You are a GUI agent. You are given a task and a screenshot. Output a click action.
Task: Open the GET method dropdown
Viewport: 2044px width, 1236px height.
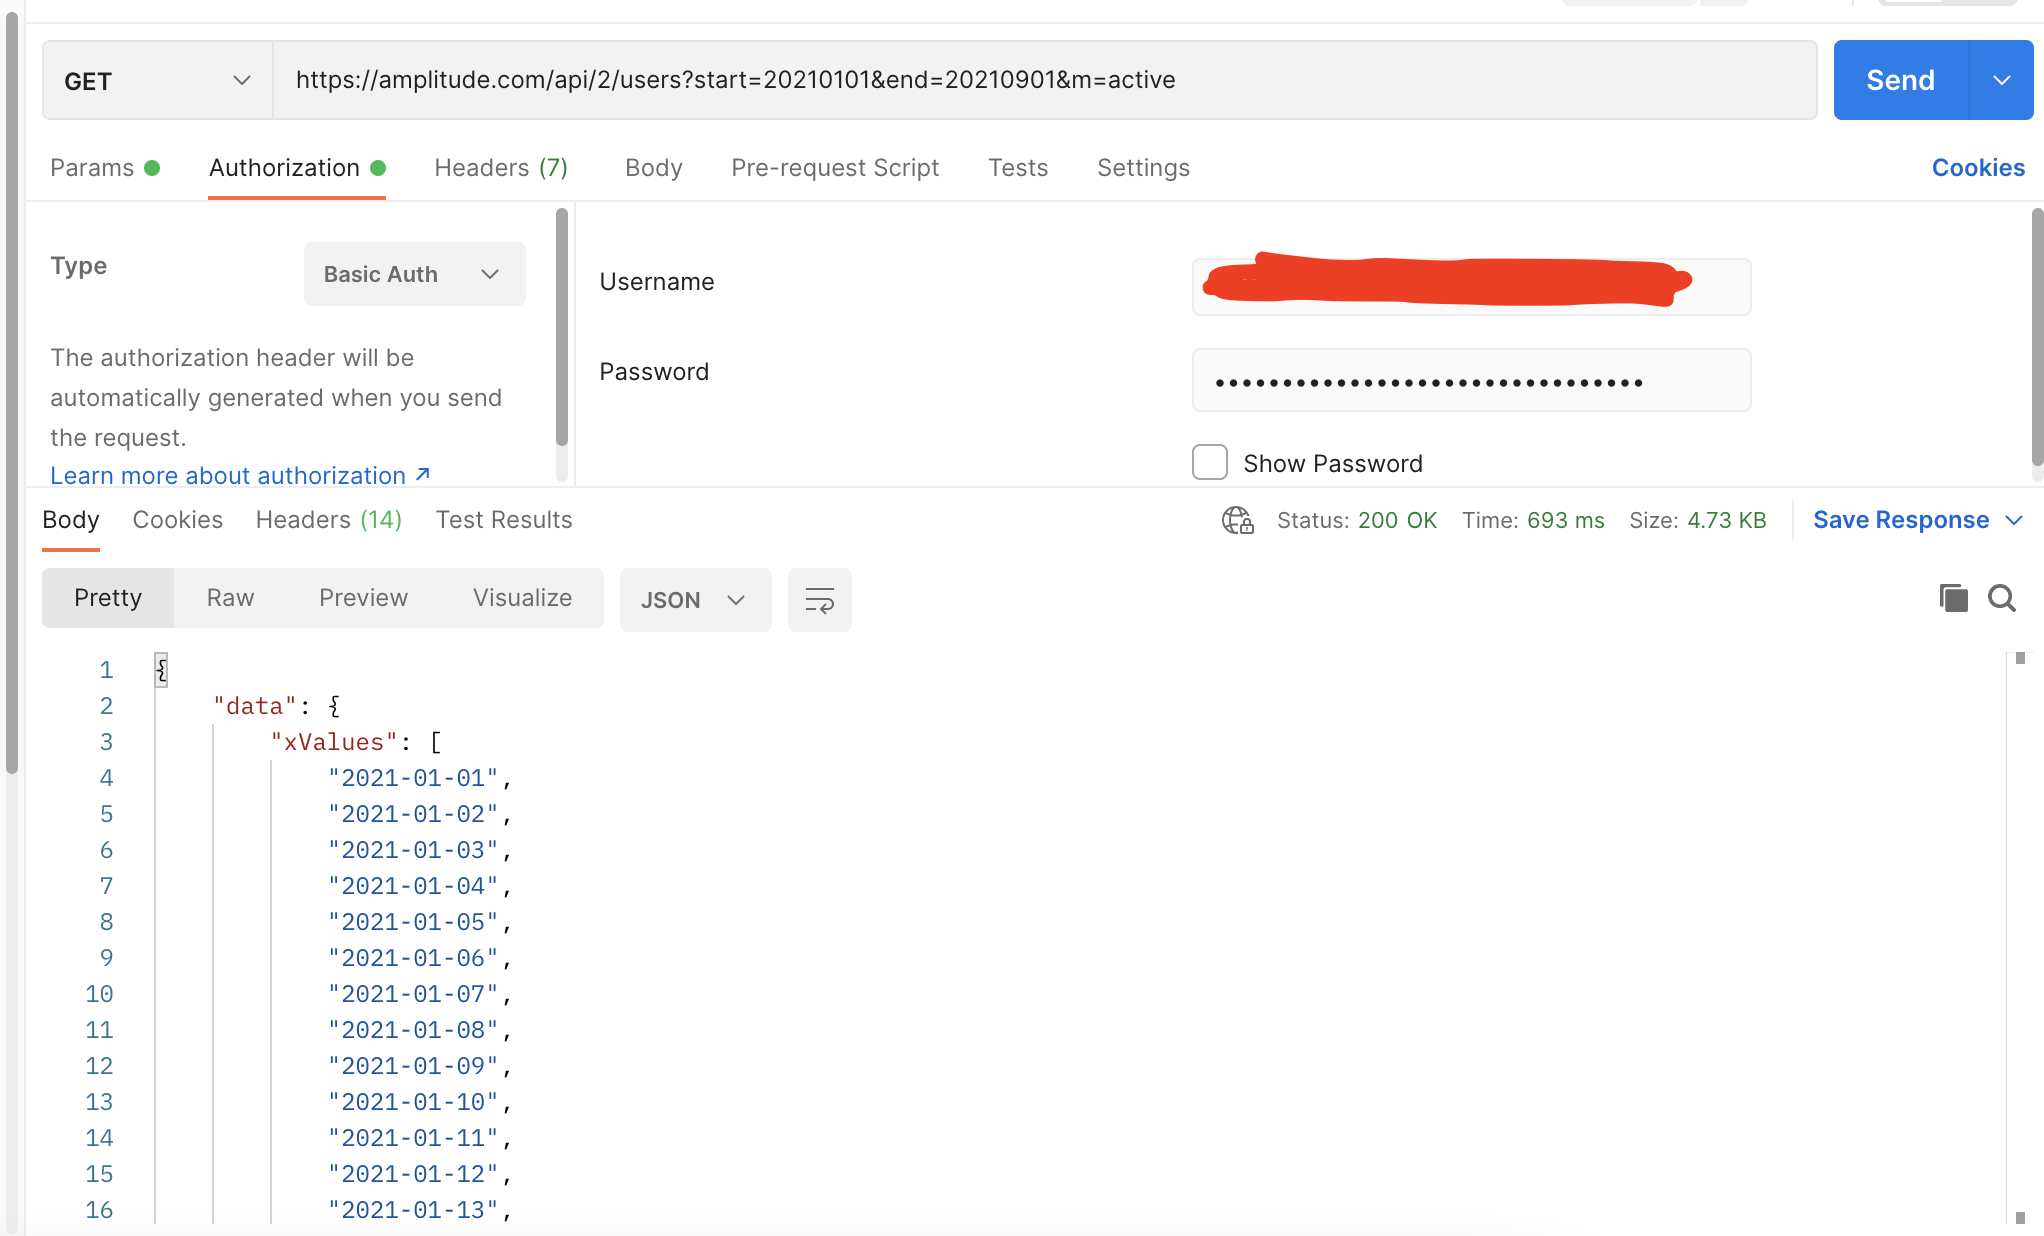tap(157, 81)
